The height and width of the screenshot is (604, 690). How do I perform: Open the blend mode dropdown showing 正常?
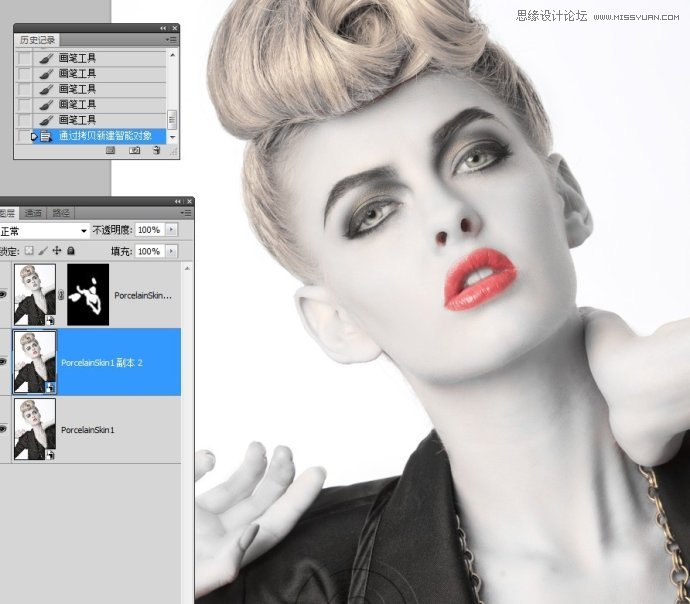[x=45, y=230]
